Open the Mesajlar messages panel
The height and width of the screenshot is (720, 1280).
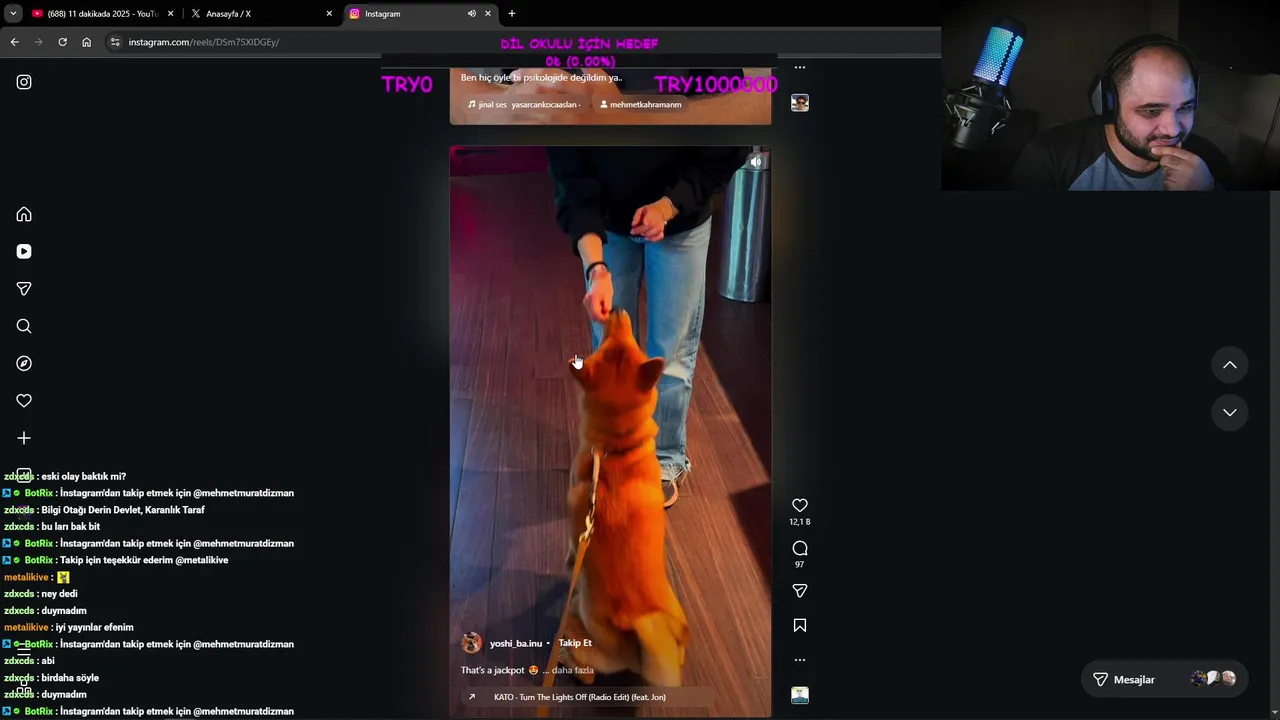pos(1165,679)
